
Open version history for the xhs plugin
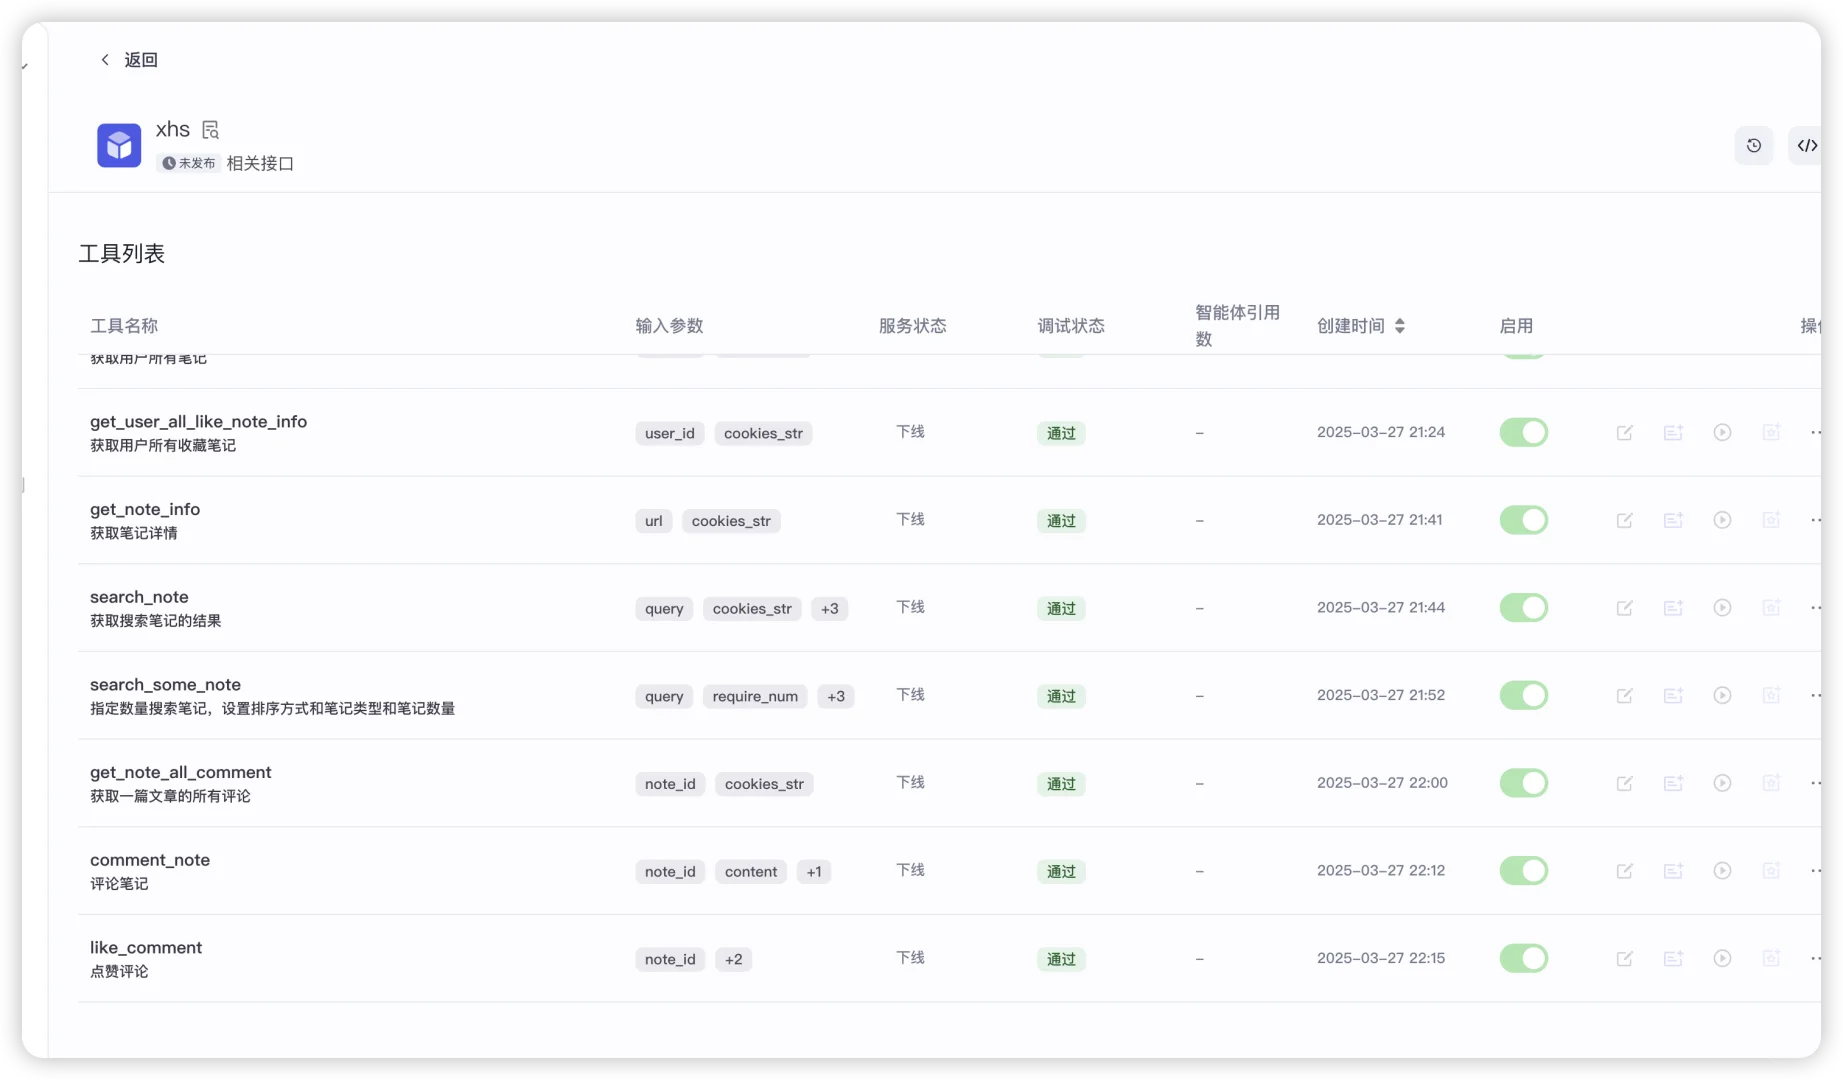click(1754, 145)
